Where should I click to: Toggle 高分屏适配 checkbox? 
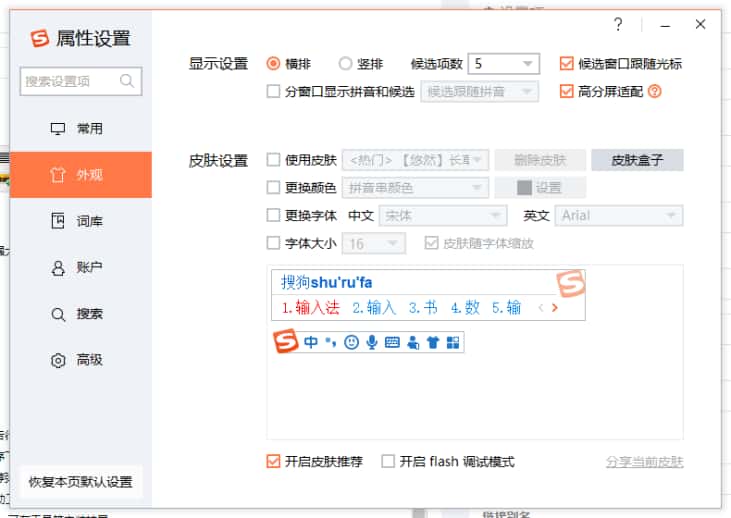[x=566, y=91]
